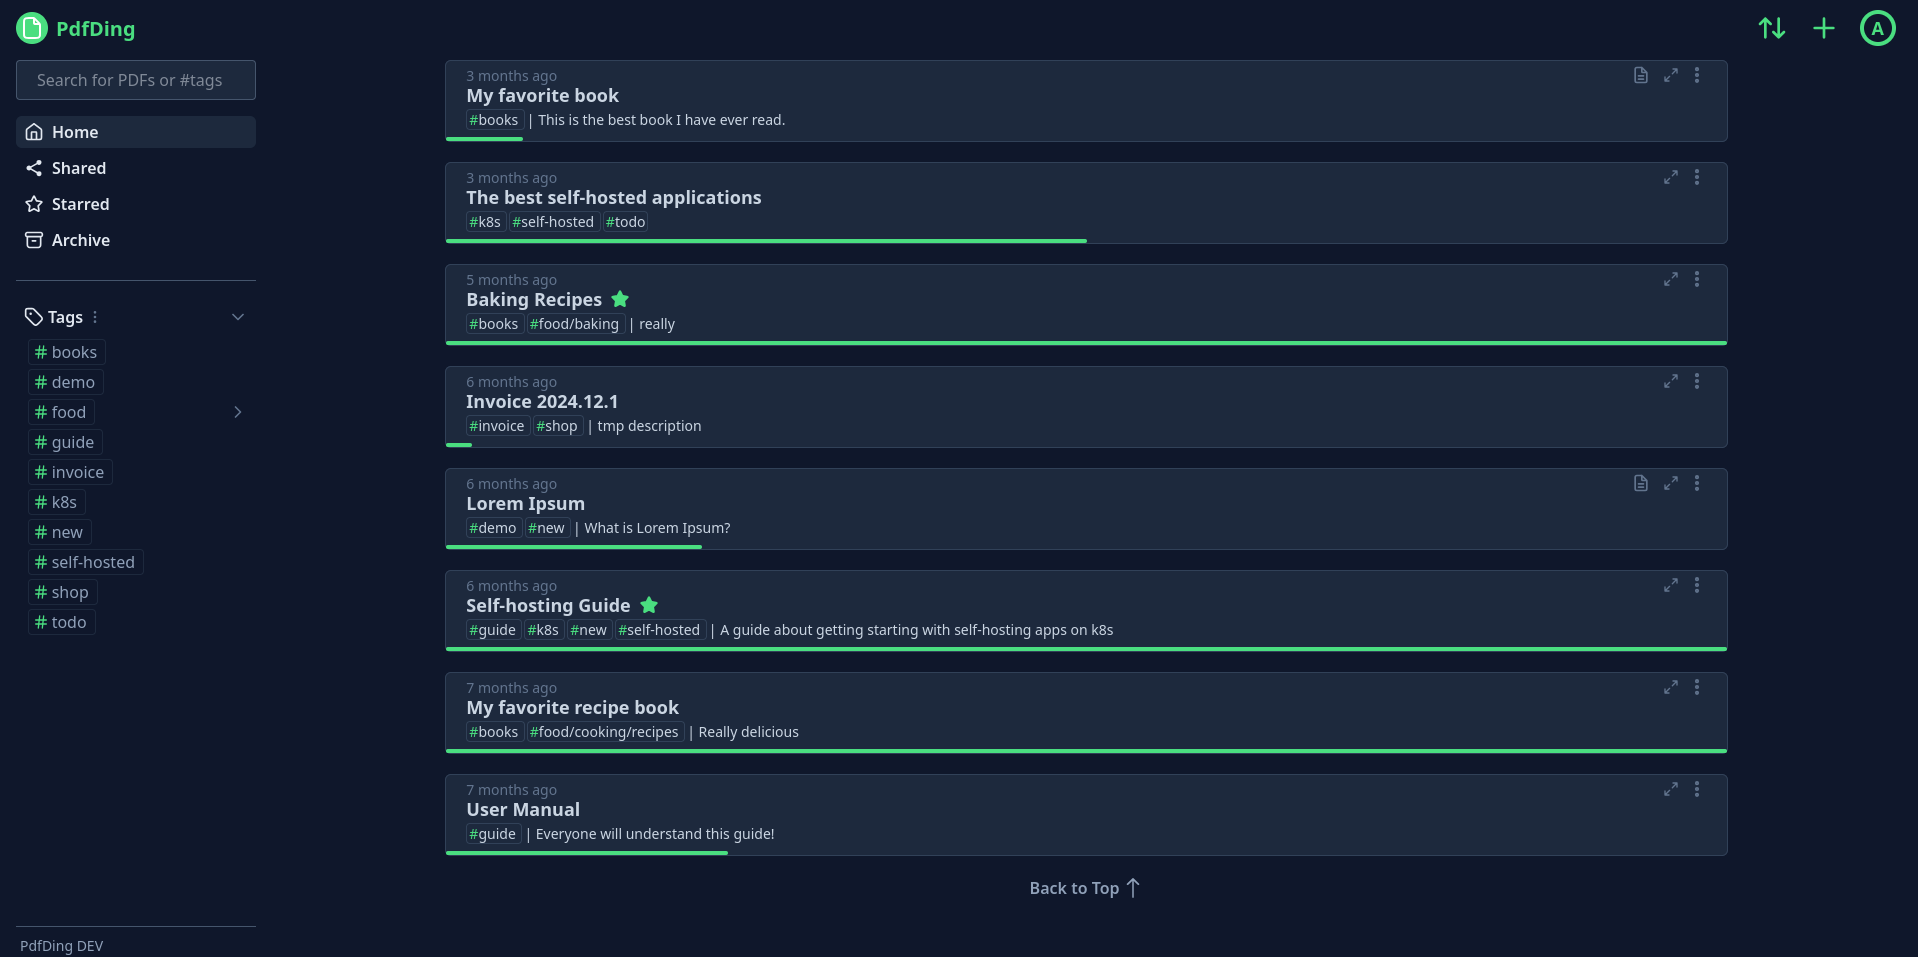Image resolution: width=1918 pixels, height=957 pixels.
Task: Collapse the Tags section chevron
Action: (x=238, y=317)
